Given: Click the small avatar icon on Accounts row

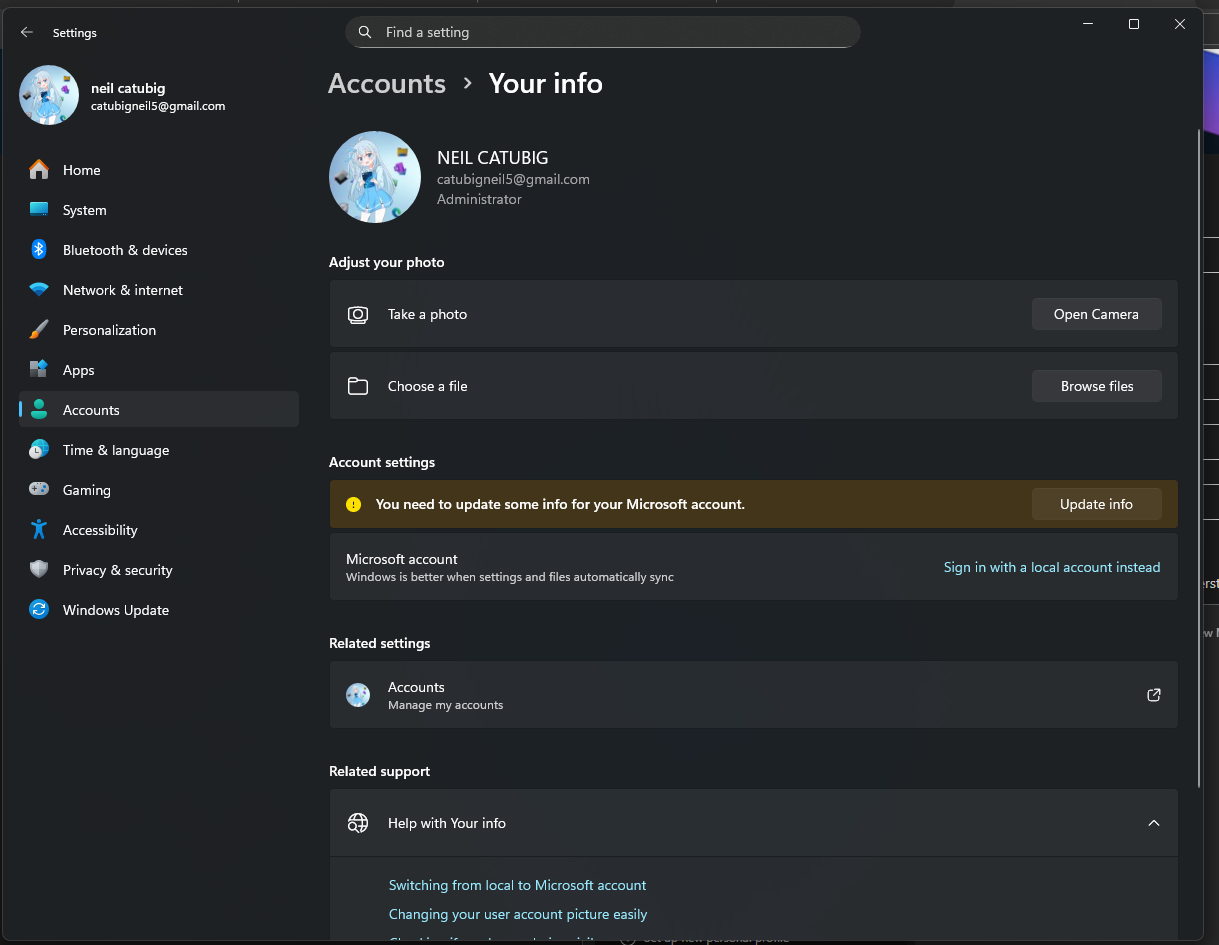Looking at the screenshot, I should (x=358, y=695).
